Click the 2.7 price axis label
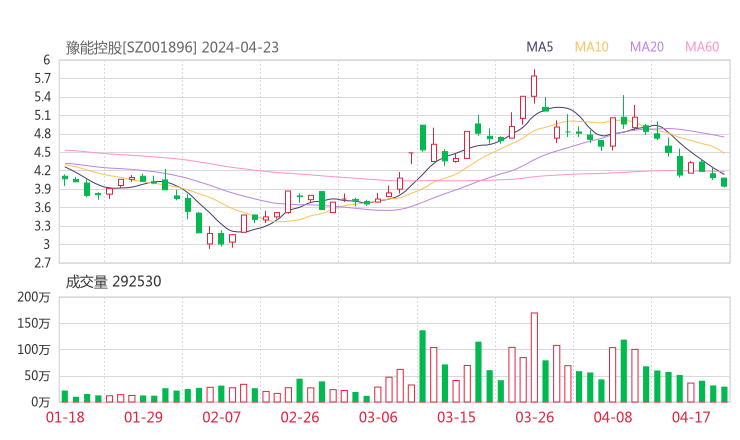This screenshot has height=440, width=740. (x=42, y=263)
